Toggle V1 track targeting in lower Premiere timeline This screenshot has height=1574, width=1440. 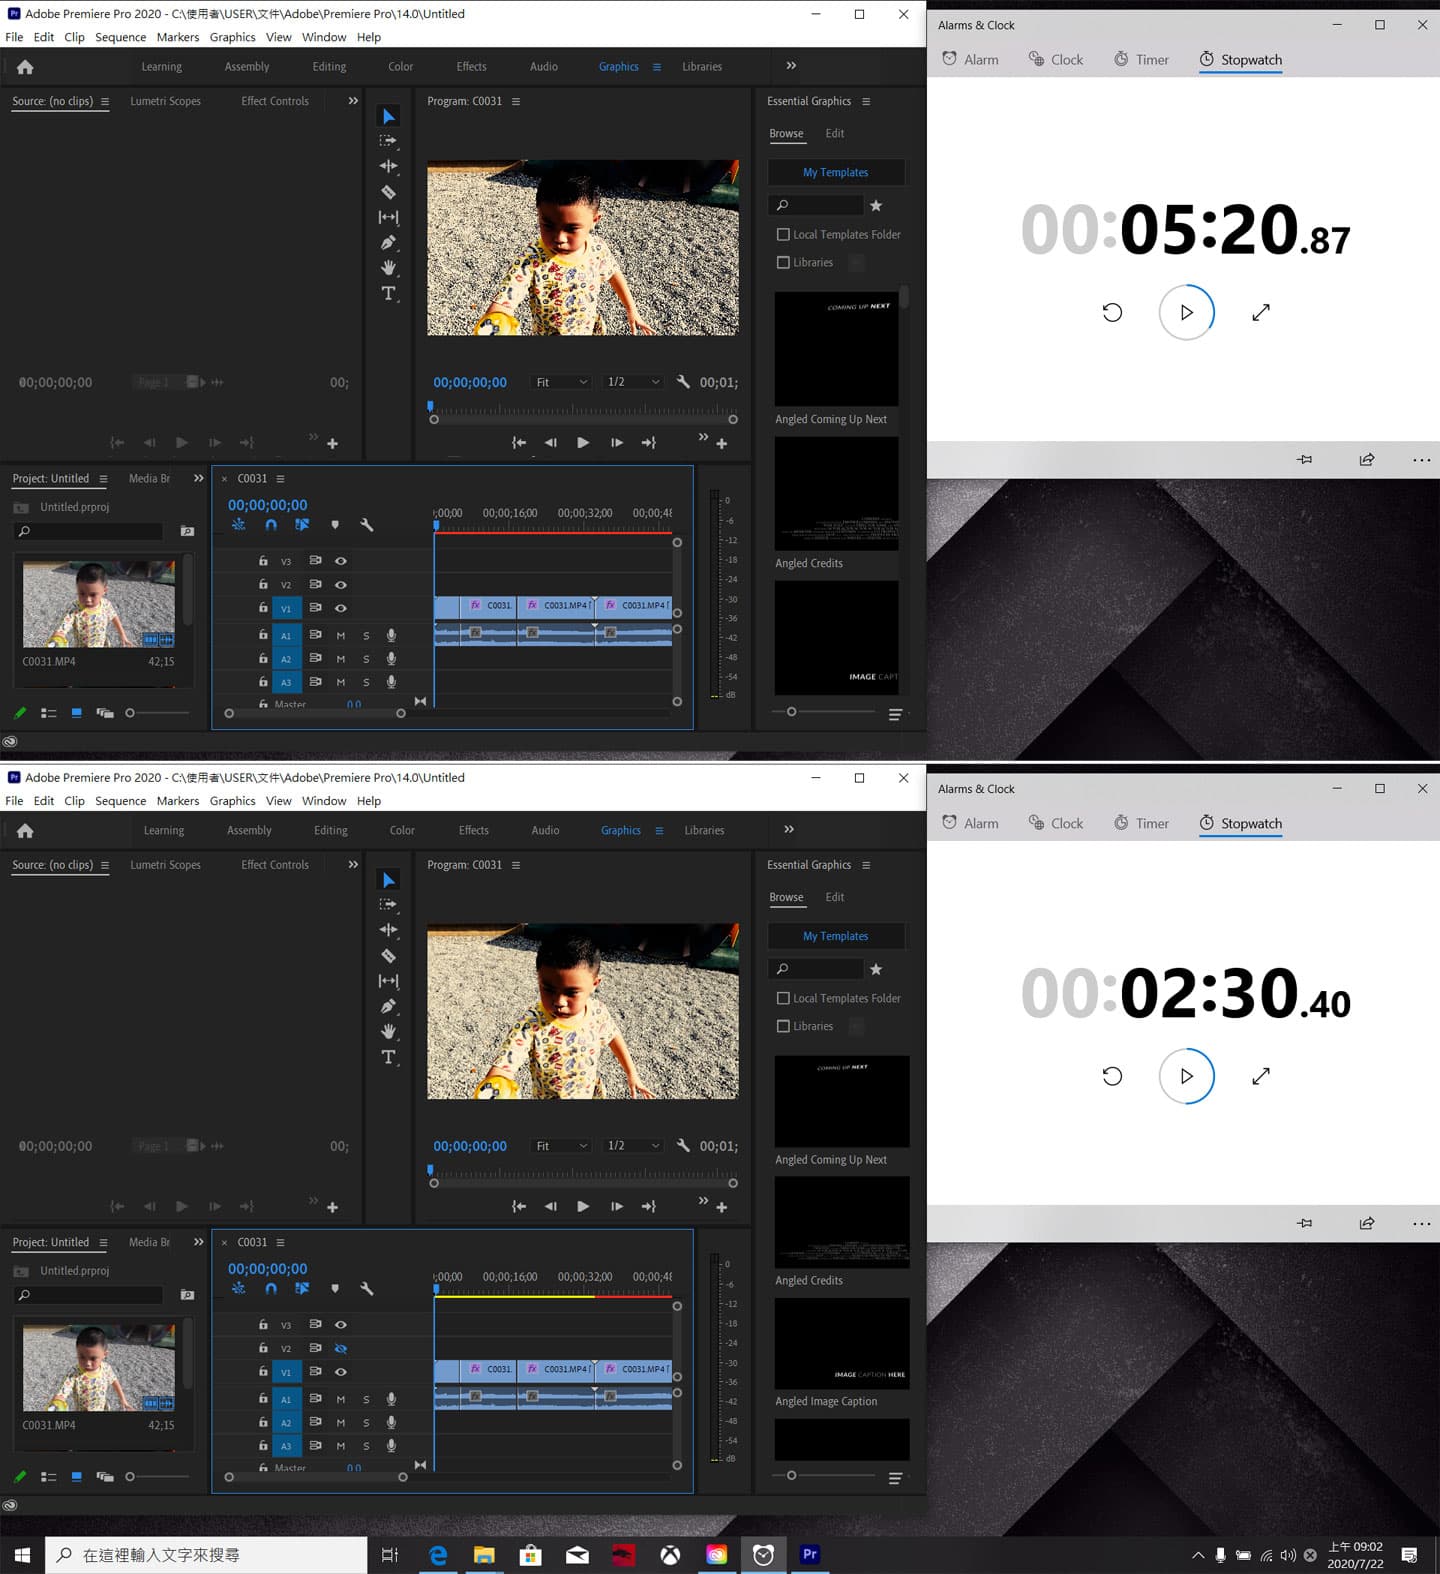[286, 1372]
